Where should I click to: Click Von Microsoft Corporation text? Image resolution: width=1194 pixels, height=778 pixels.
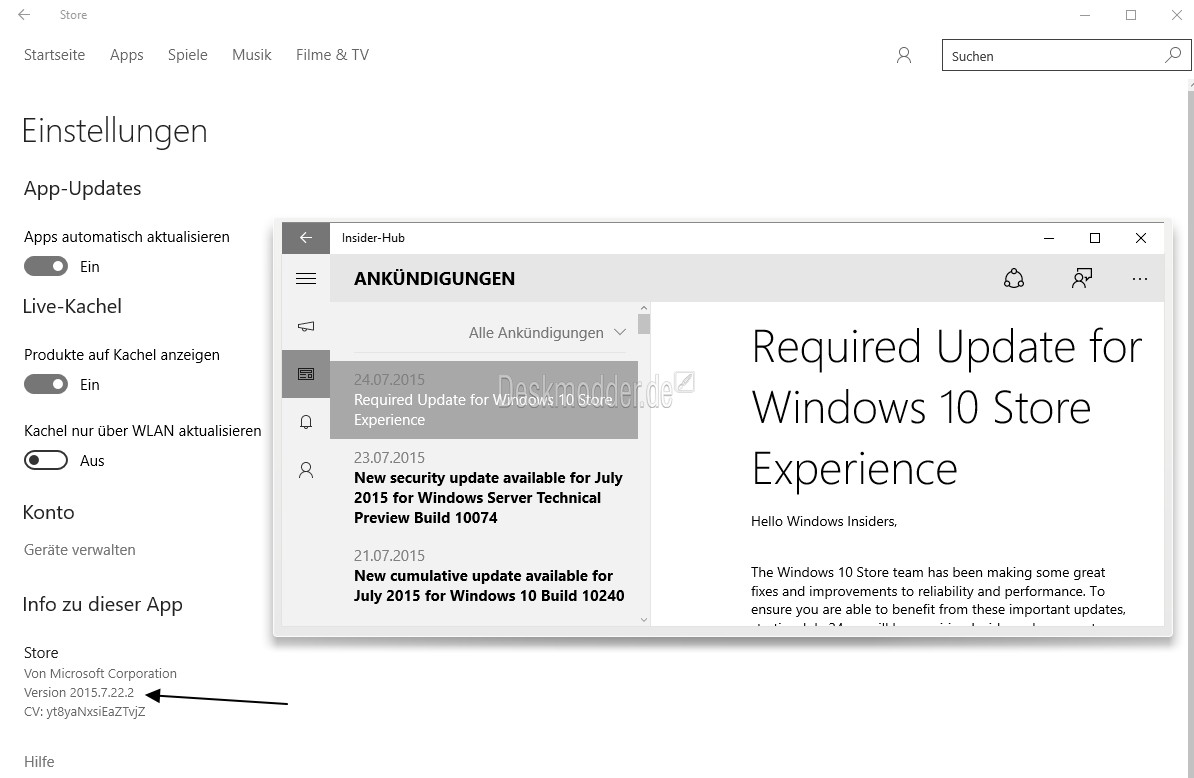[x=100, y=673]
